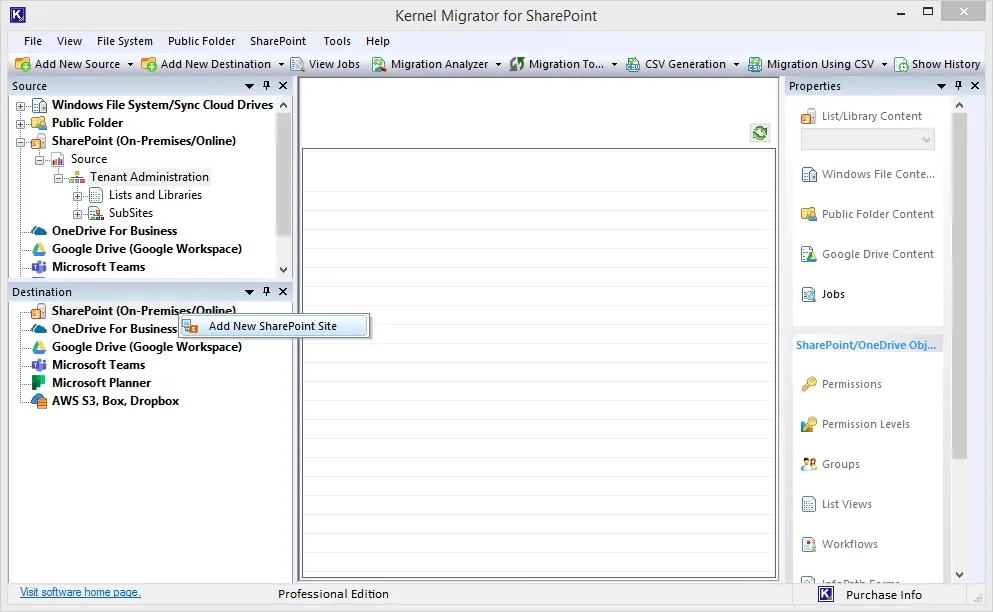
Task: Close the Properties panel
Action: 975,86
